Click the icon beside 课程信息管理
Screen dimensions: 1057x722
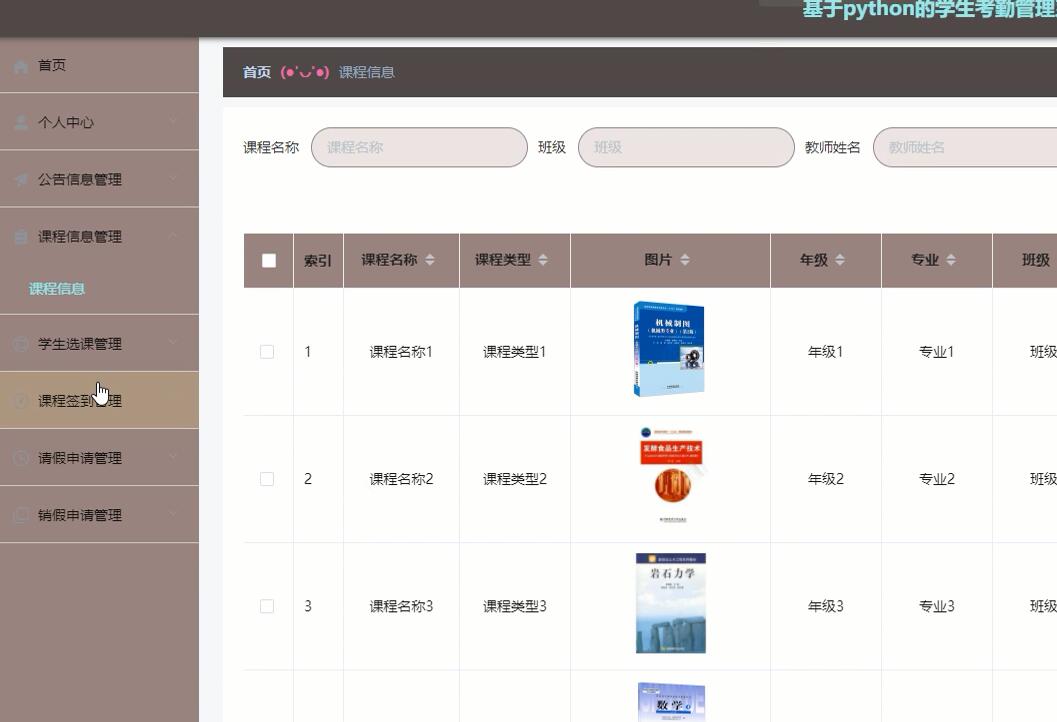(21, 237)
